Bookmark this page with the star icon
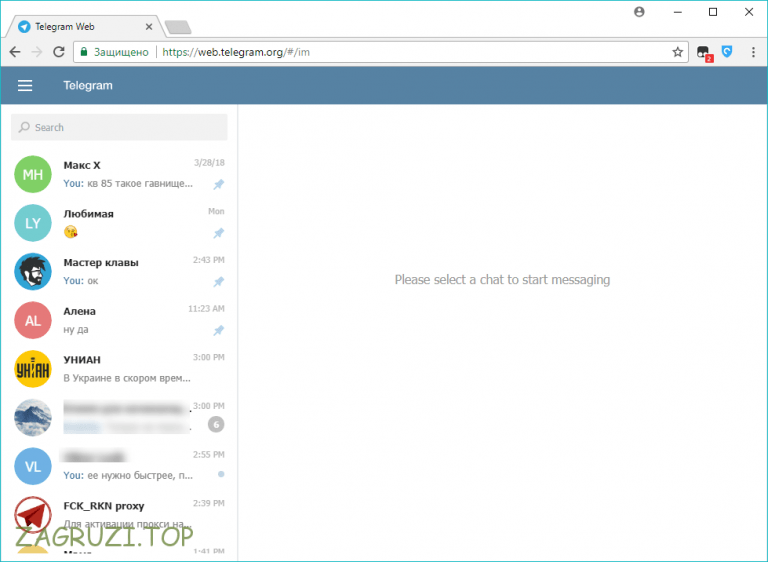The width and height of the screenshot is (768, 562). coord(677,52)
